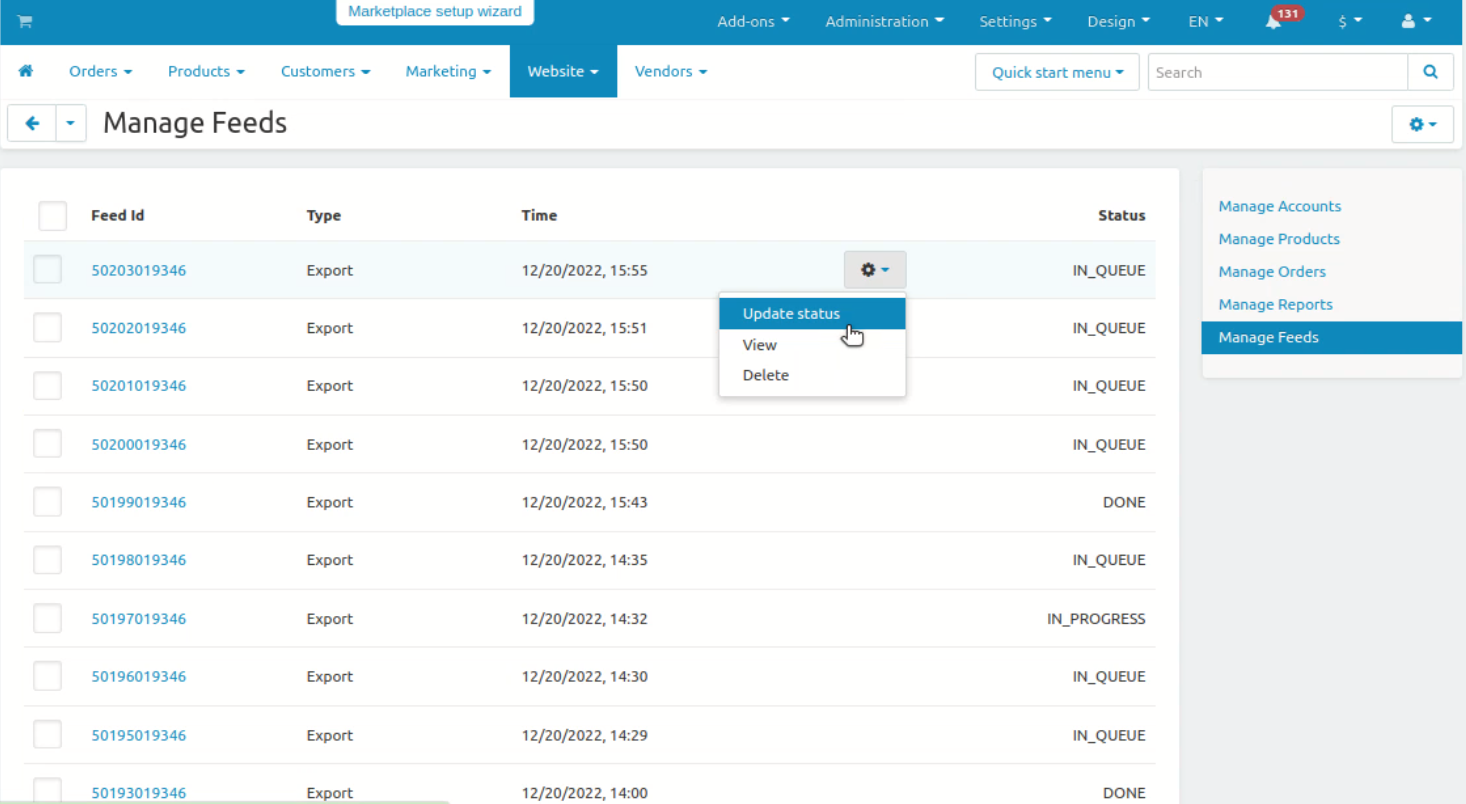Open the Manage Orders sidebar link
This screenshot has width=1466, height=804.
point(1272,272)
